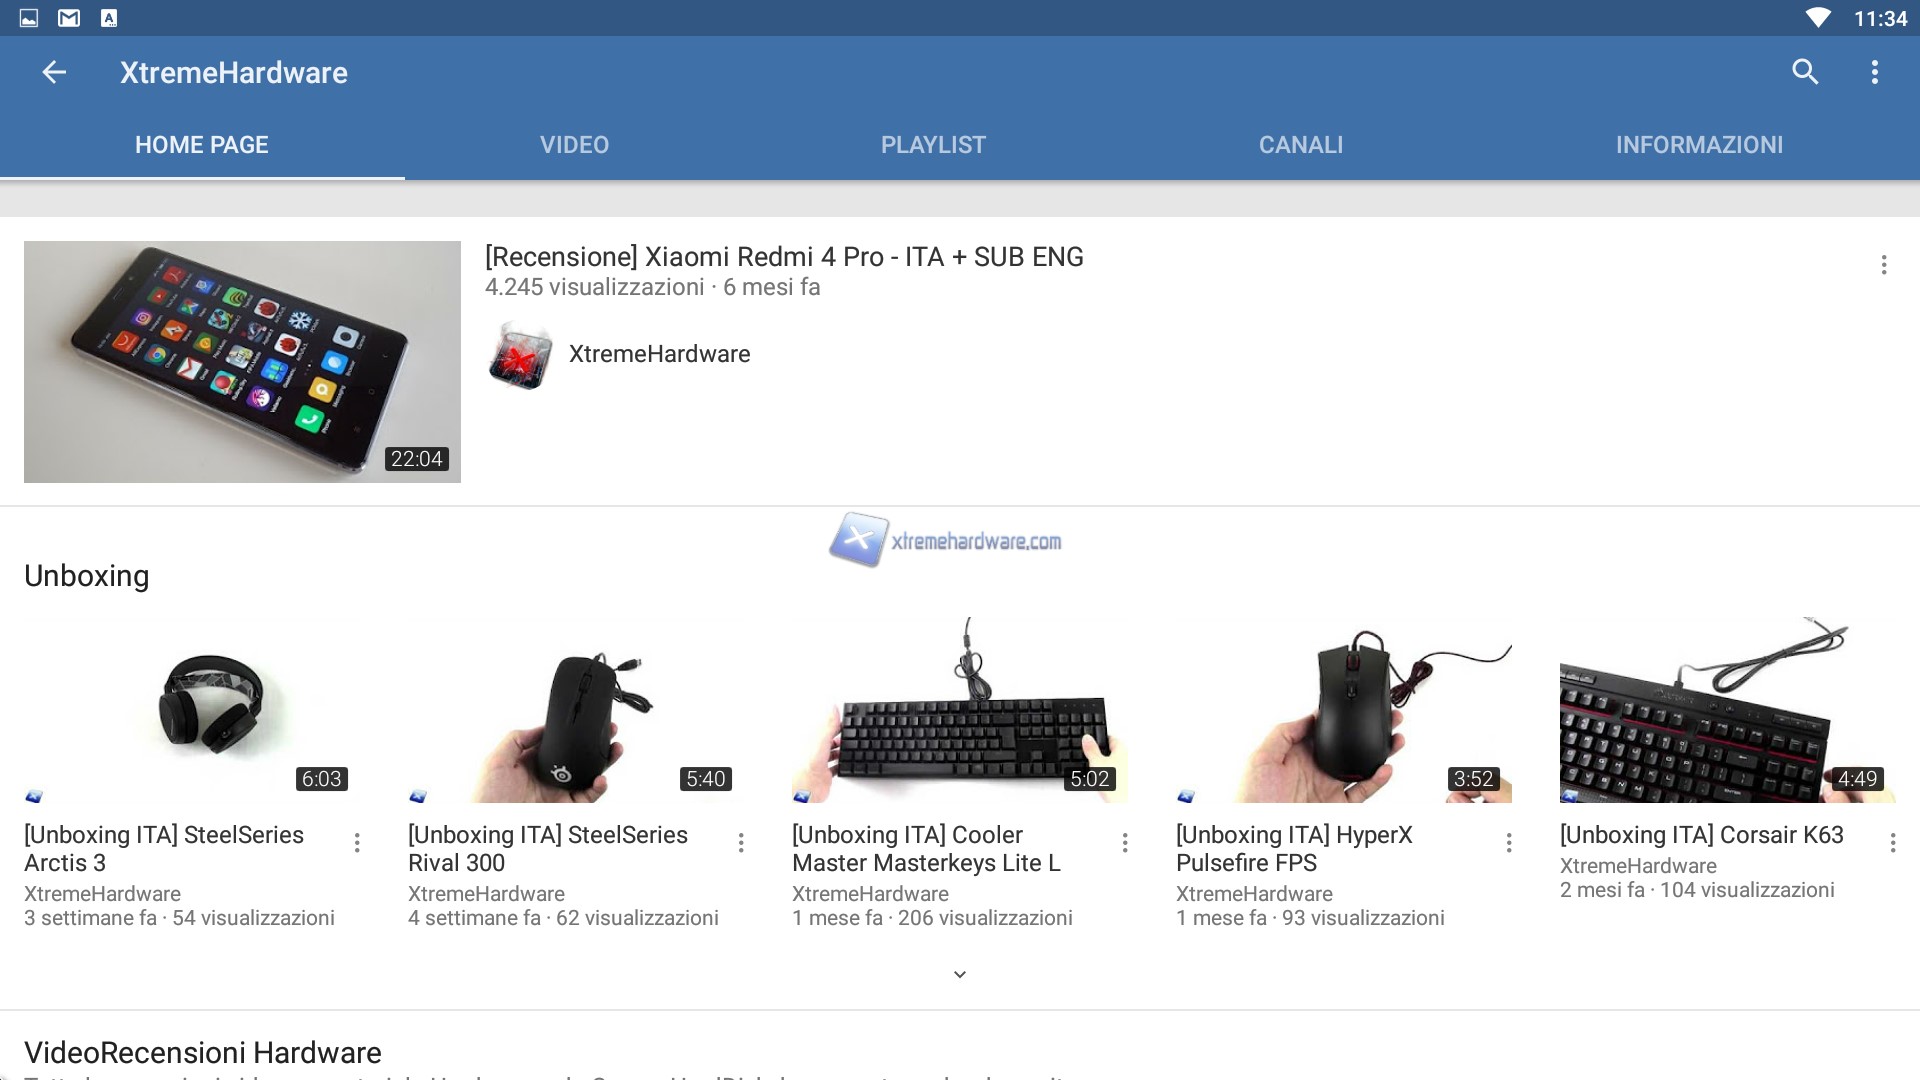1920x1080 pixels.
Task: Open options for SteelSeries Arctis 3 video
Action: 357,843
